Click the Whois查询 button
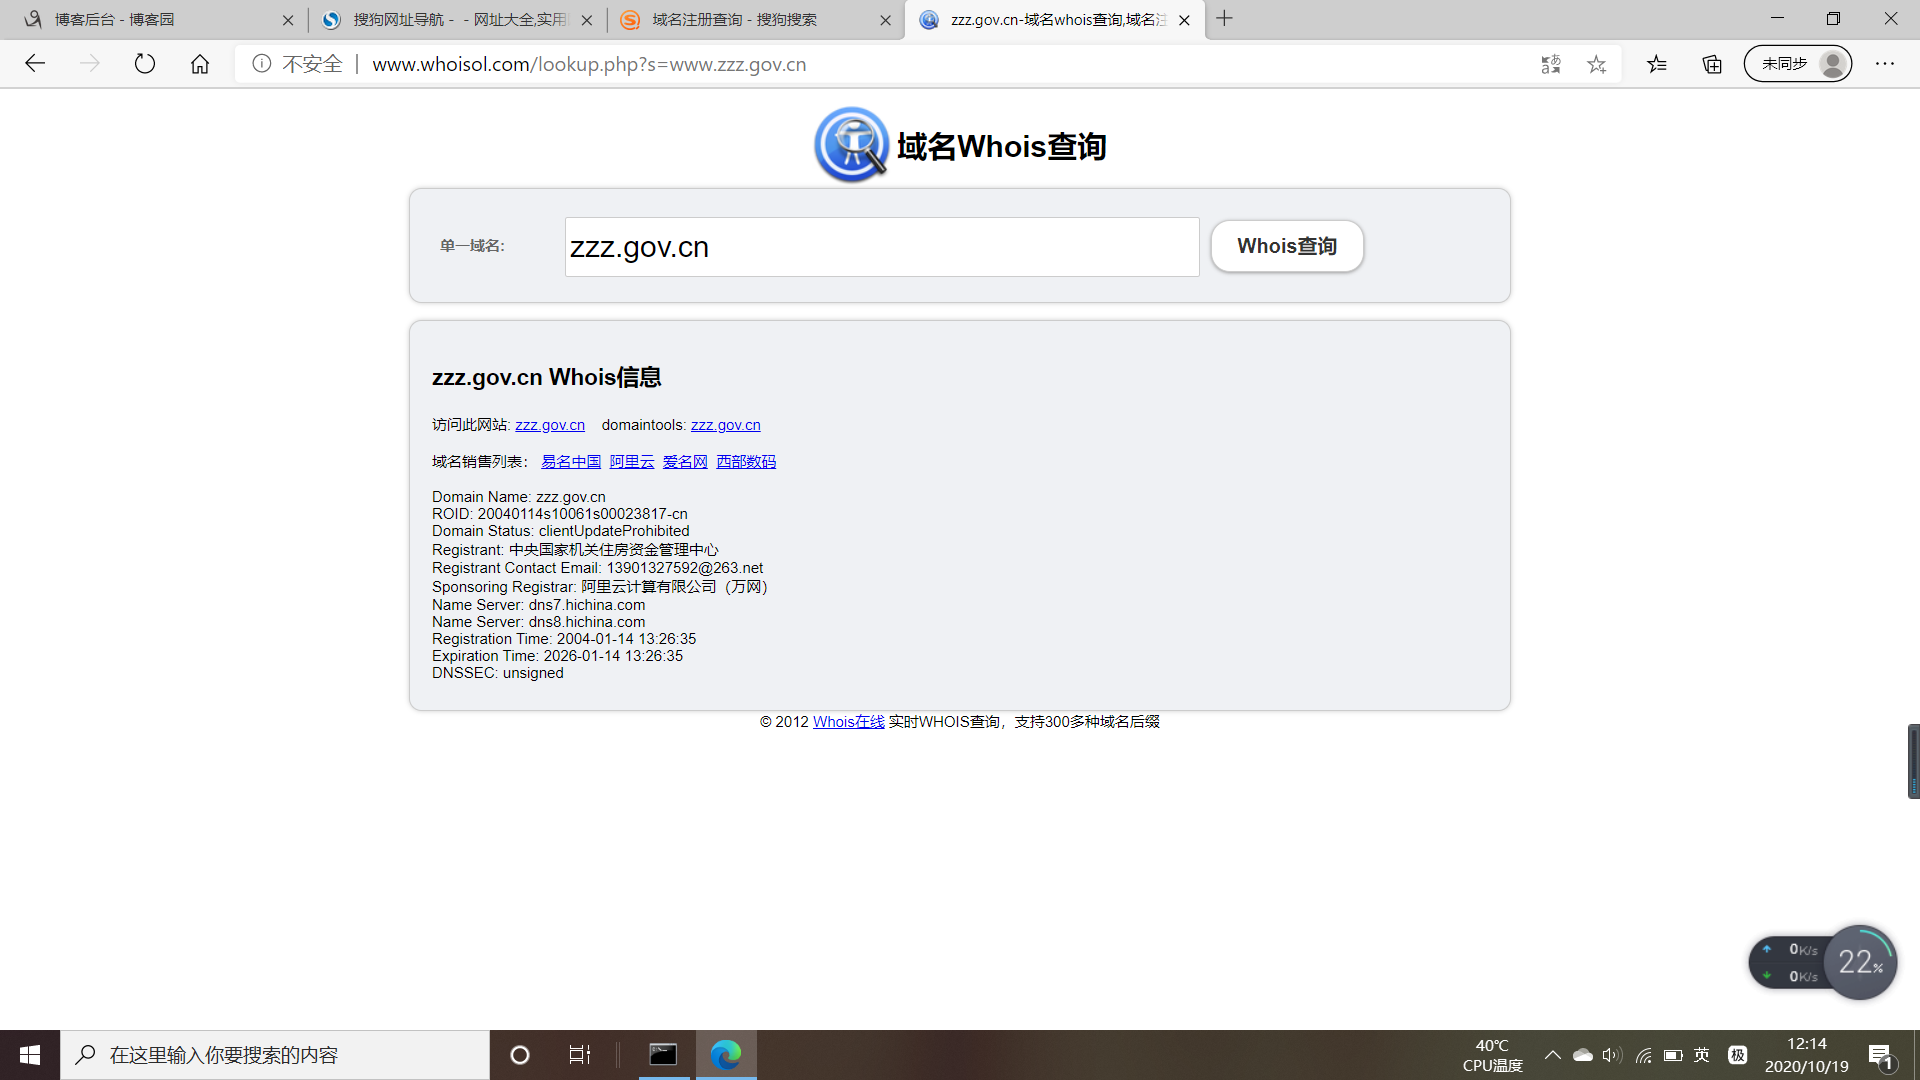The image size is (1920, 1080). click(1287, 246)
